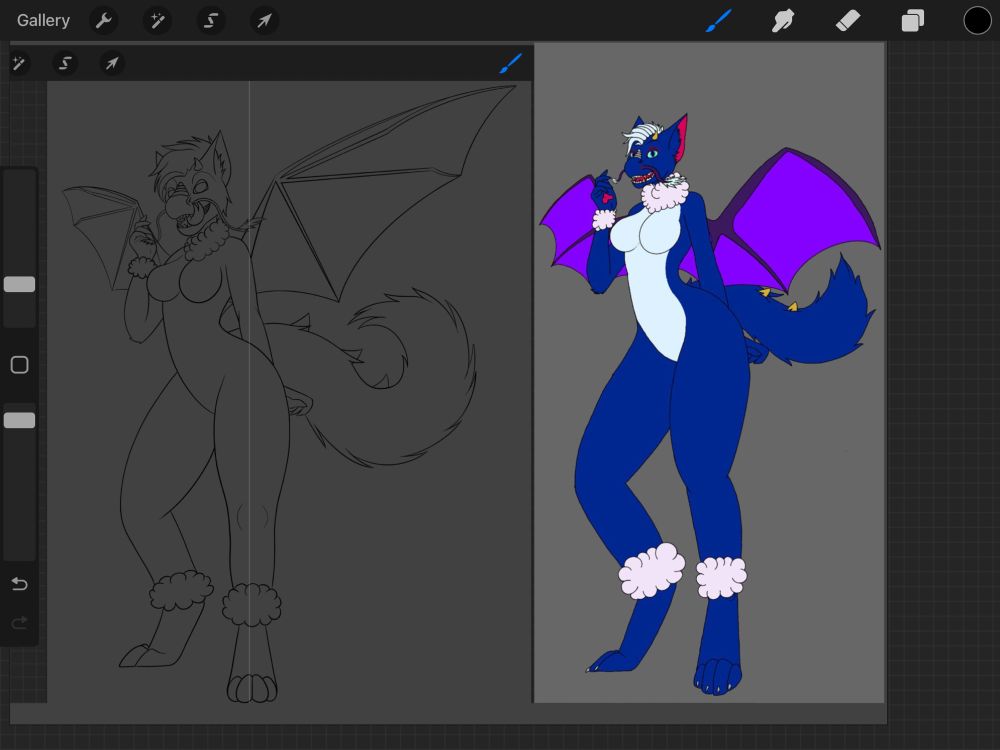Redo a stroke with the lower sidebar arrow
The width and height of the screenshot is (1000, 750).
[x=19, y=624]
